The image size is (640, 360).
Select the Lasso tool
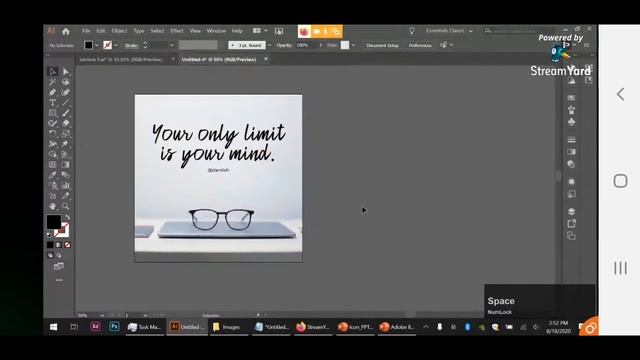[65, 82]
